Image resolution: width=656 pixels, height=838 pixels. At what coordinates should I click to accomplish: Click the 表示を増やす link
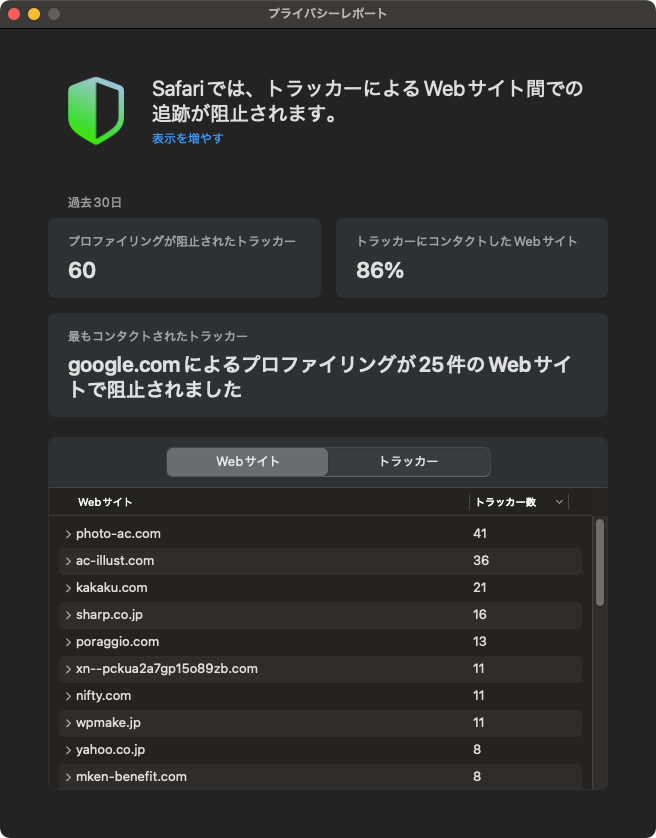(x=187, y=138)
